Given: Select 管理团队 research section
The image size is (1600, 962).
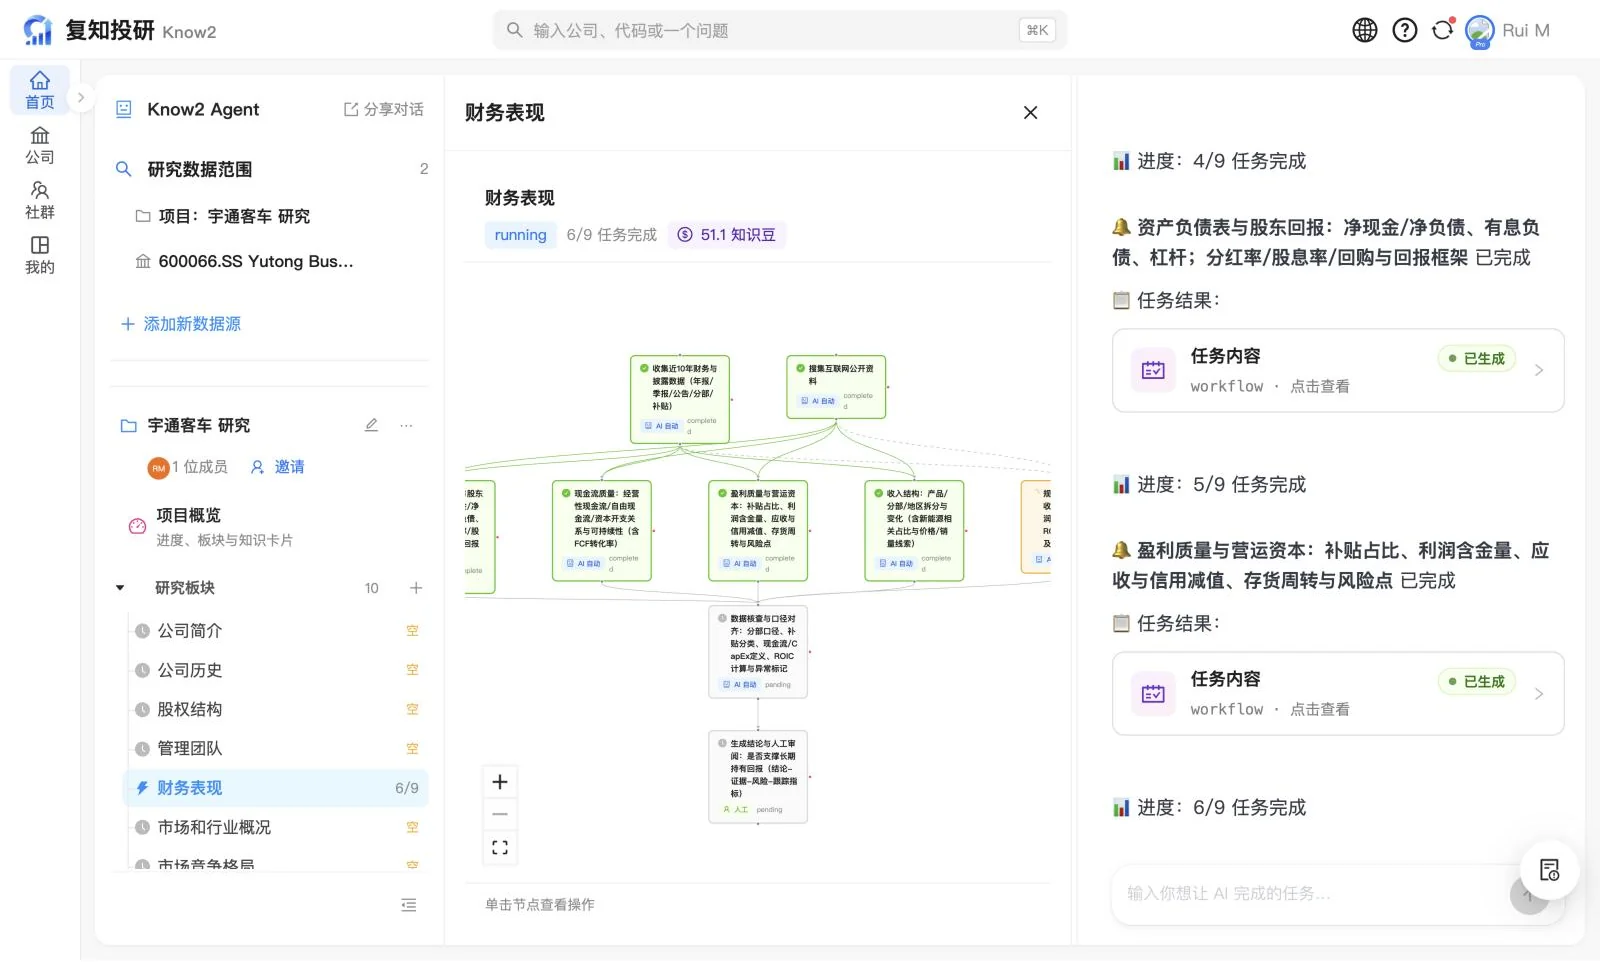Looking at the screenshot, I should pyautogui.click(x=276, y=749).
